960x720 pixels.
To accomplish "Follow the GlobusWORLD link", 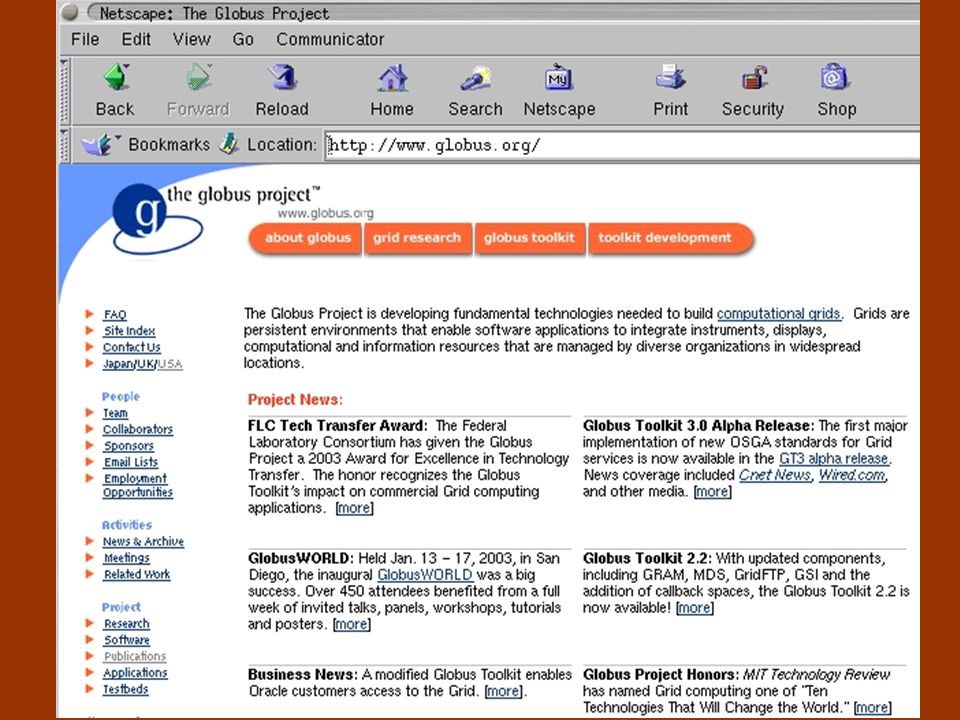I will (425, 576).
